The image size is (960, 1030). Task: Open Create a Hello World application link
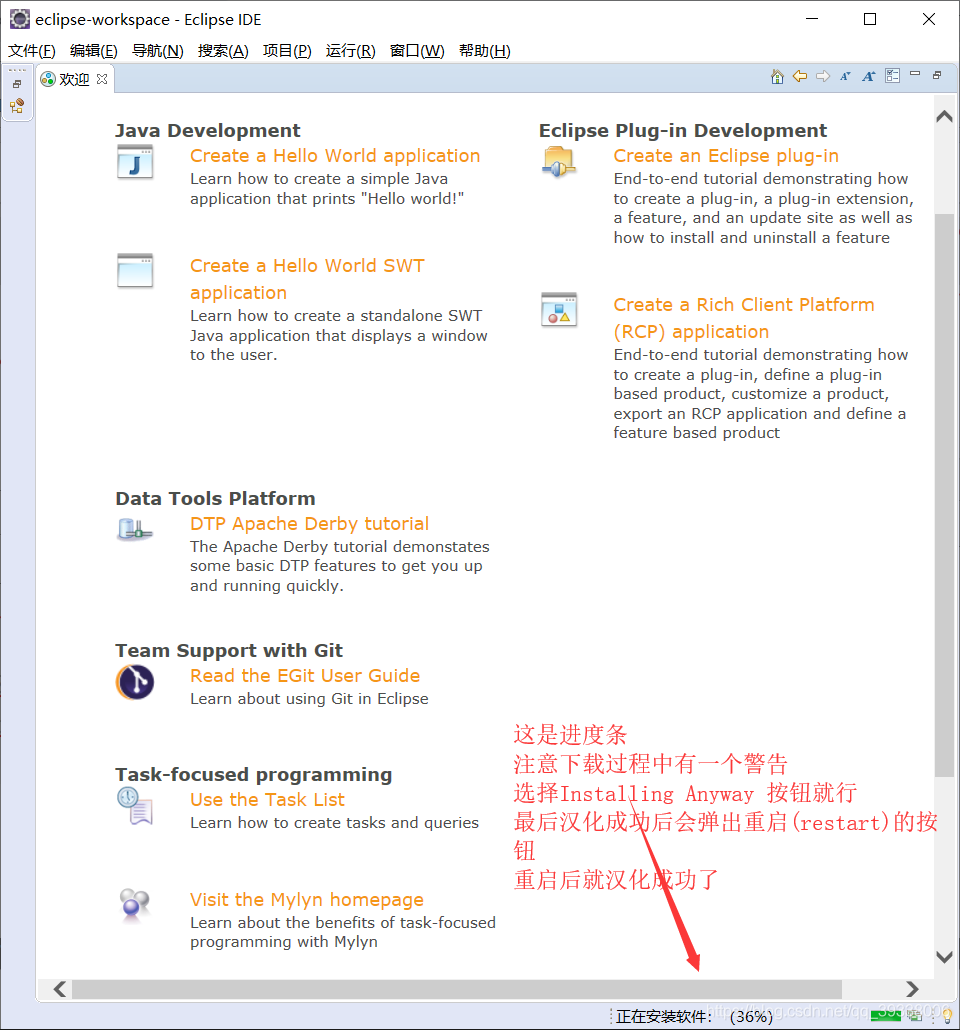(335, 156)
